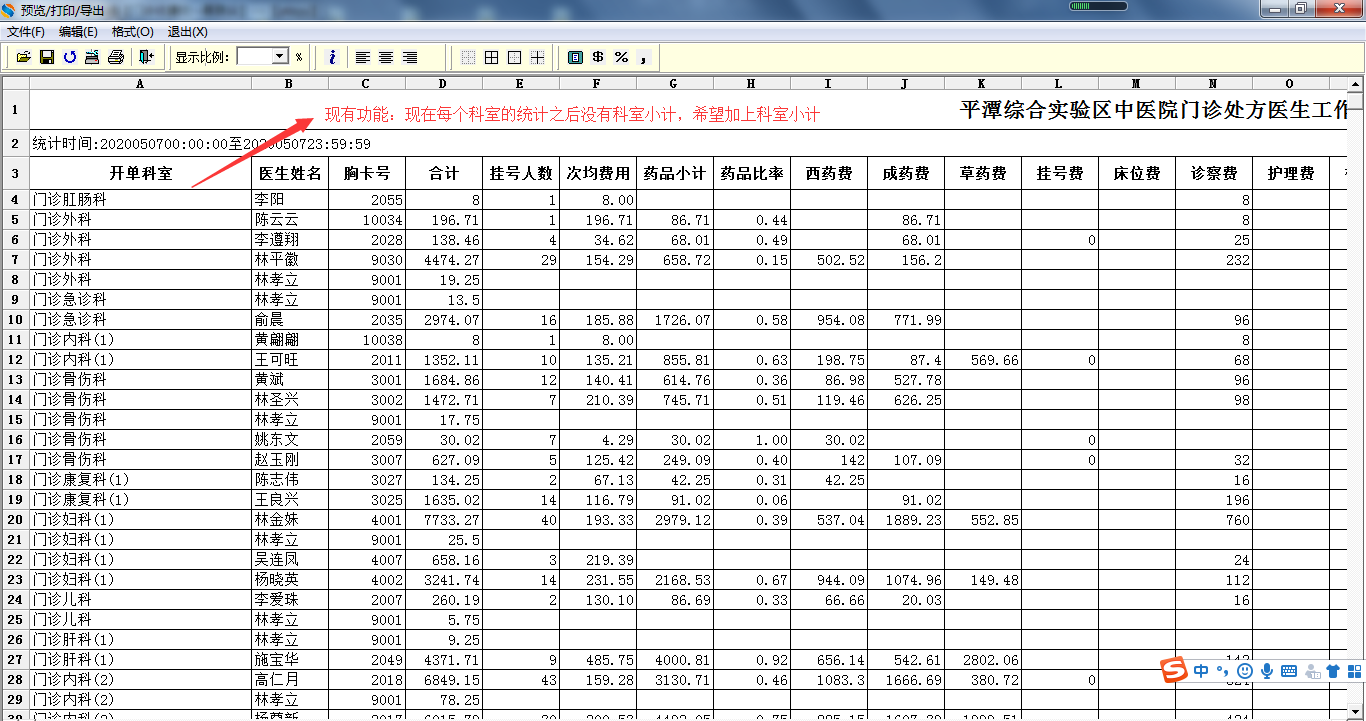Image resolution: width=1366 pixels, height=721 pixels.
Task: Click the 医生姓名 column heading cell
Action: tap(290, 174)
